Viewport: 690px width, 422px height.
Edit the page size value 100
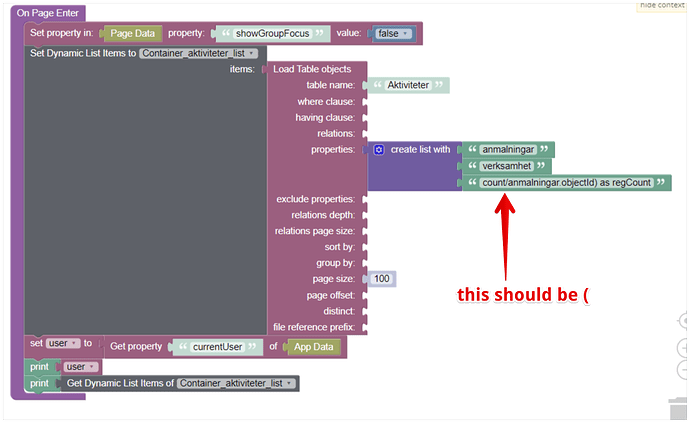(382, 279)
